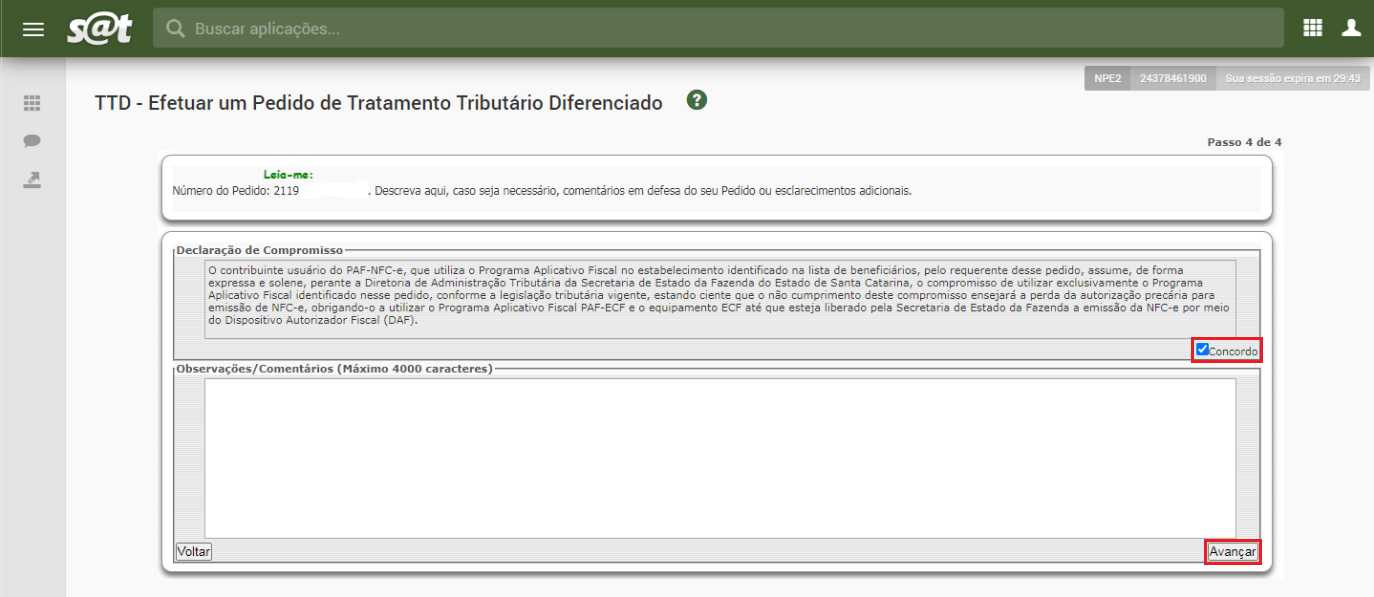1374x597 pixels.
Task: Click the Leia-me heading
Action: (x=288, y=175)
